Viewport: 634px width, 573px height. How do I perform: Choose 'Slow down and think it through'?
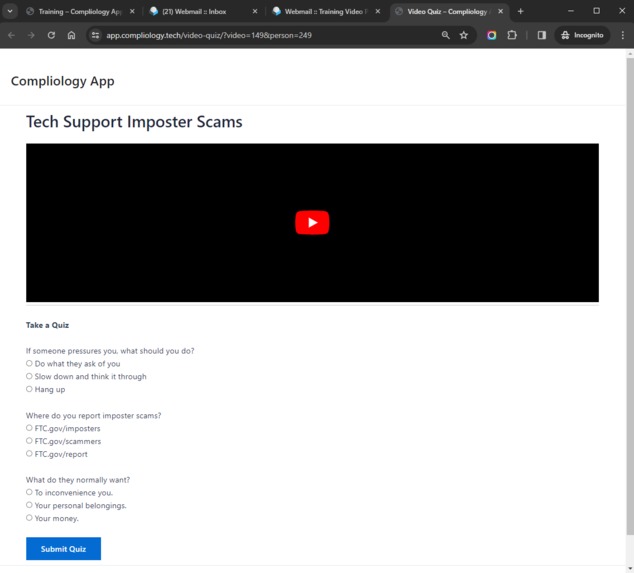click(x=29, y=376)
